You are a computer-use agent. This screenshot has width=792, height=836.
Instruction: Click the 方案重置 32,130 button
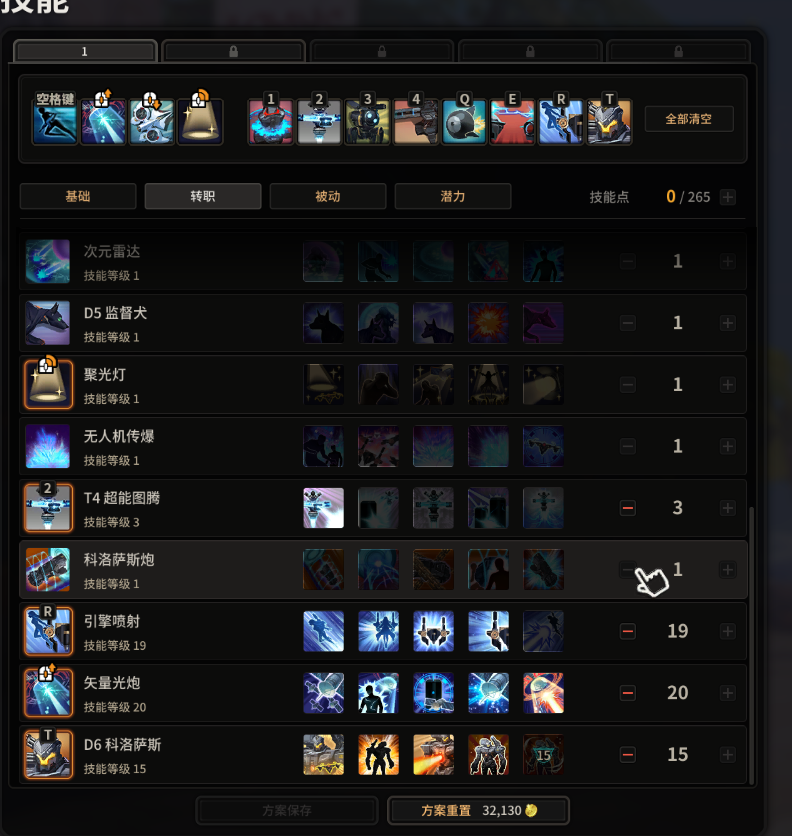(478, 810)
